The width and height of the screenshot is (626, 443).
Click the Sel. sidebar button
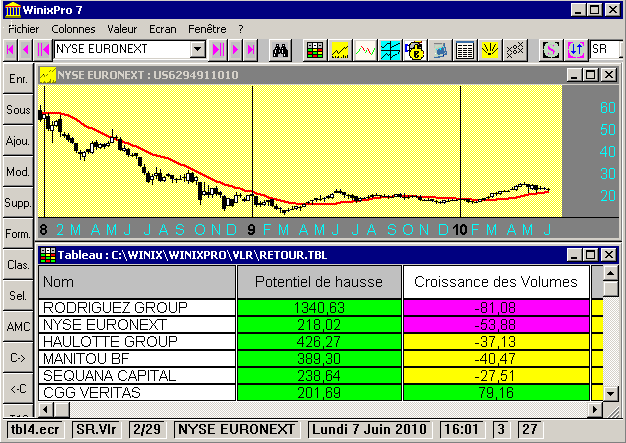pos(18,296)
